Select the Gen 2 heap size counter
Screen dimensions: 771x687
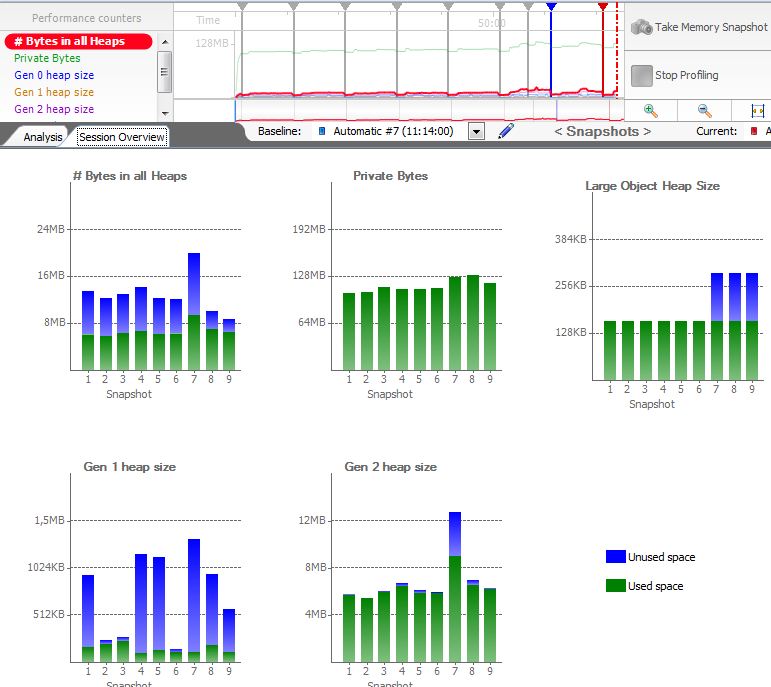pos(54,109)
